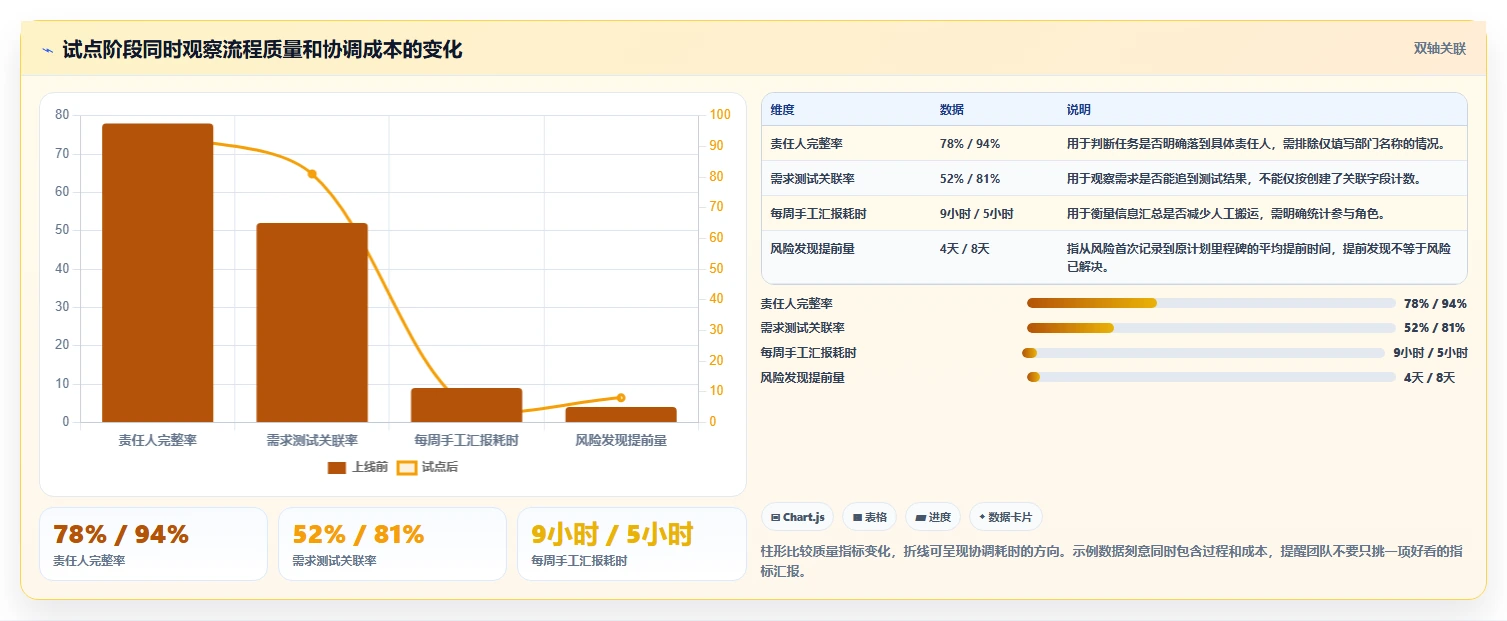
Task: Open the 52% / 81% data card
Action: 392,544
